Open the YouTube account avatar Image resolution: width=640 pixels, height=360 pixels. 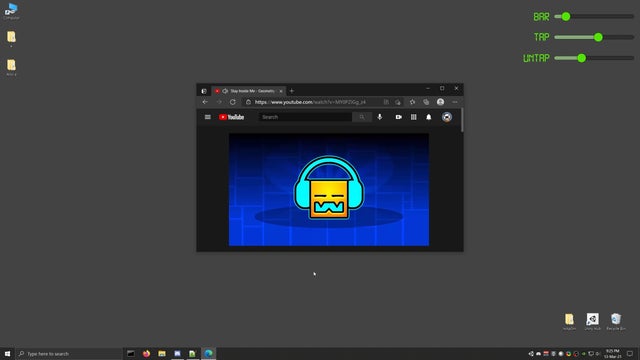(x=447, y=117)
